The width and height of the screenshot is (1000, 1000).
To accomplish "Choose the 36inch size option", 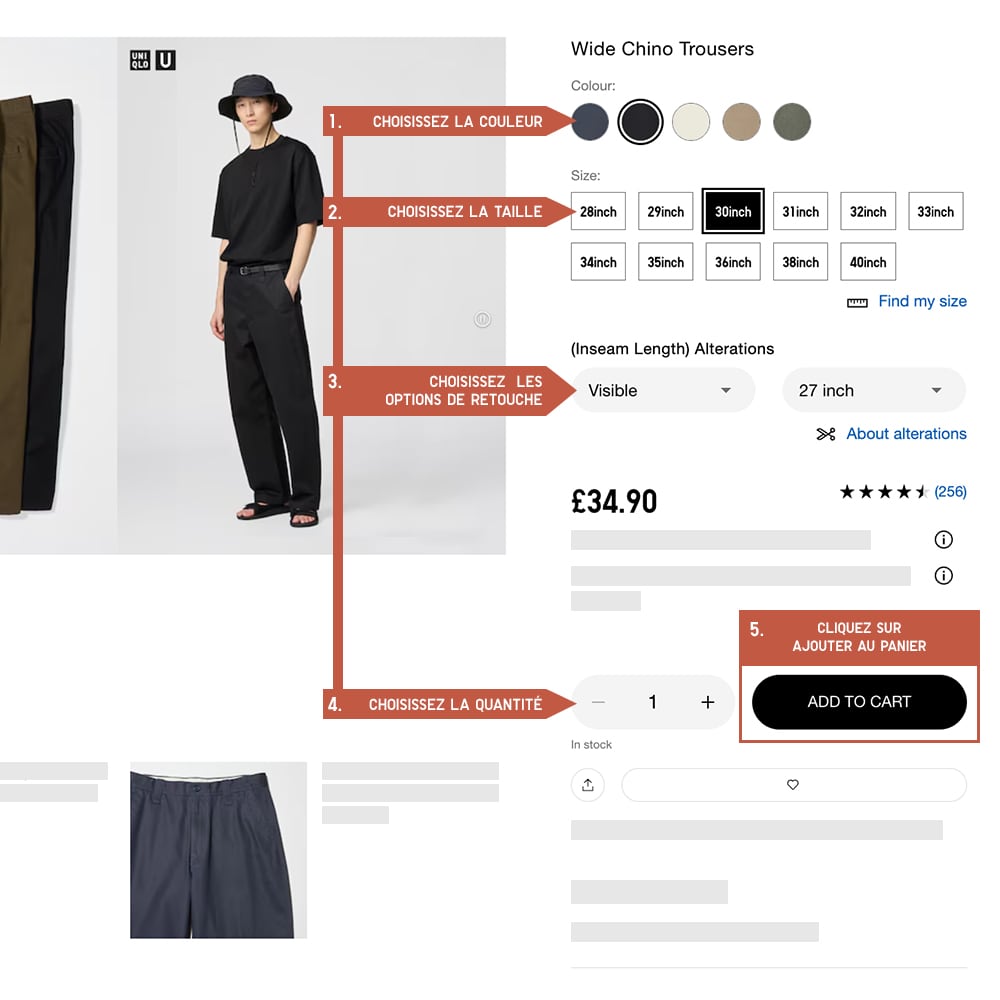I will click(733, 261).
